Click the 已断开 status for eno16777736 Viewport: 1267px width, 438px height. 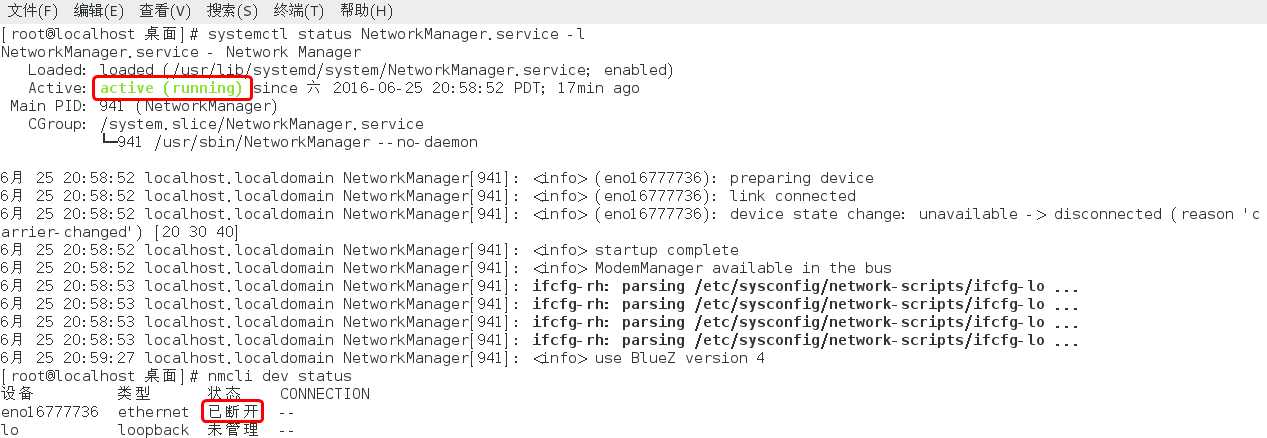pos(232,412)
